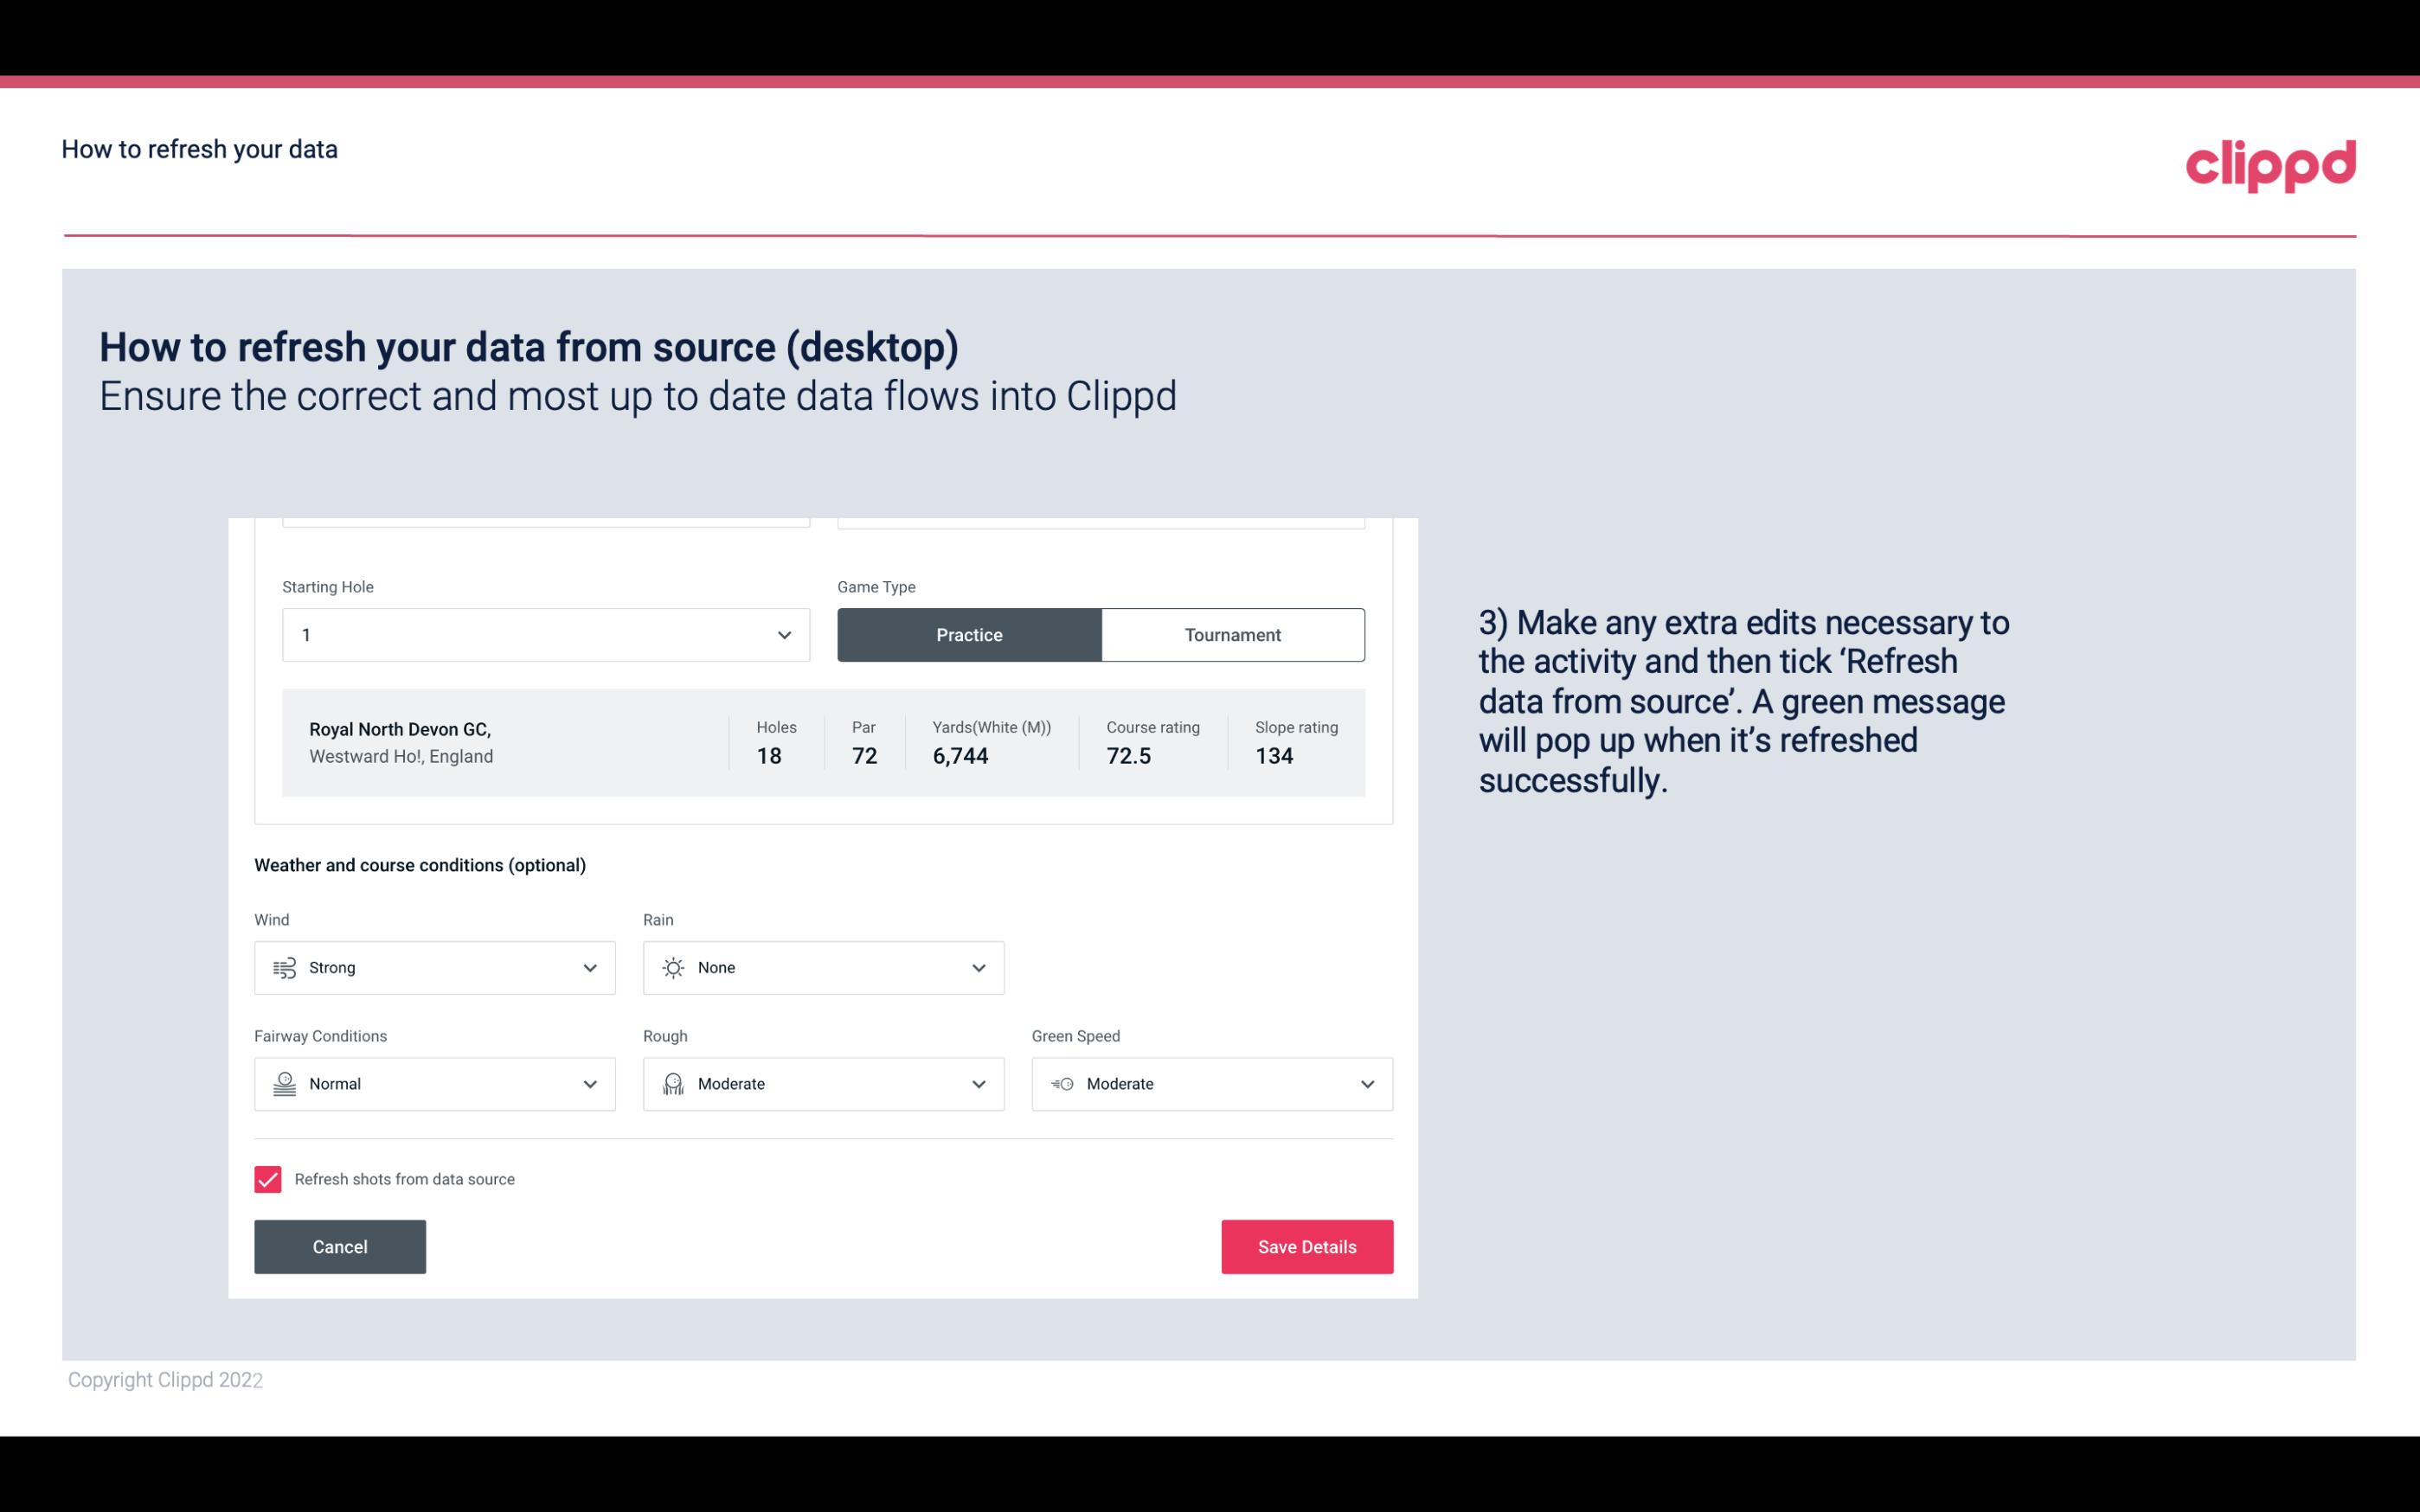
Task: Enable the Practice game type toggle
Action: [969, 634]
